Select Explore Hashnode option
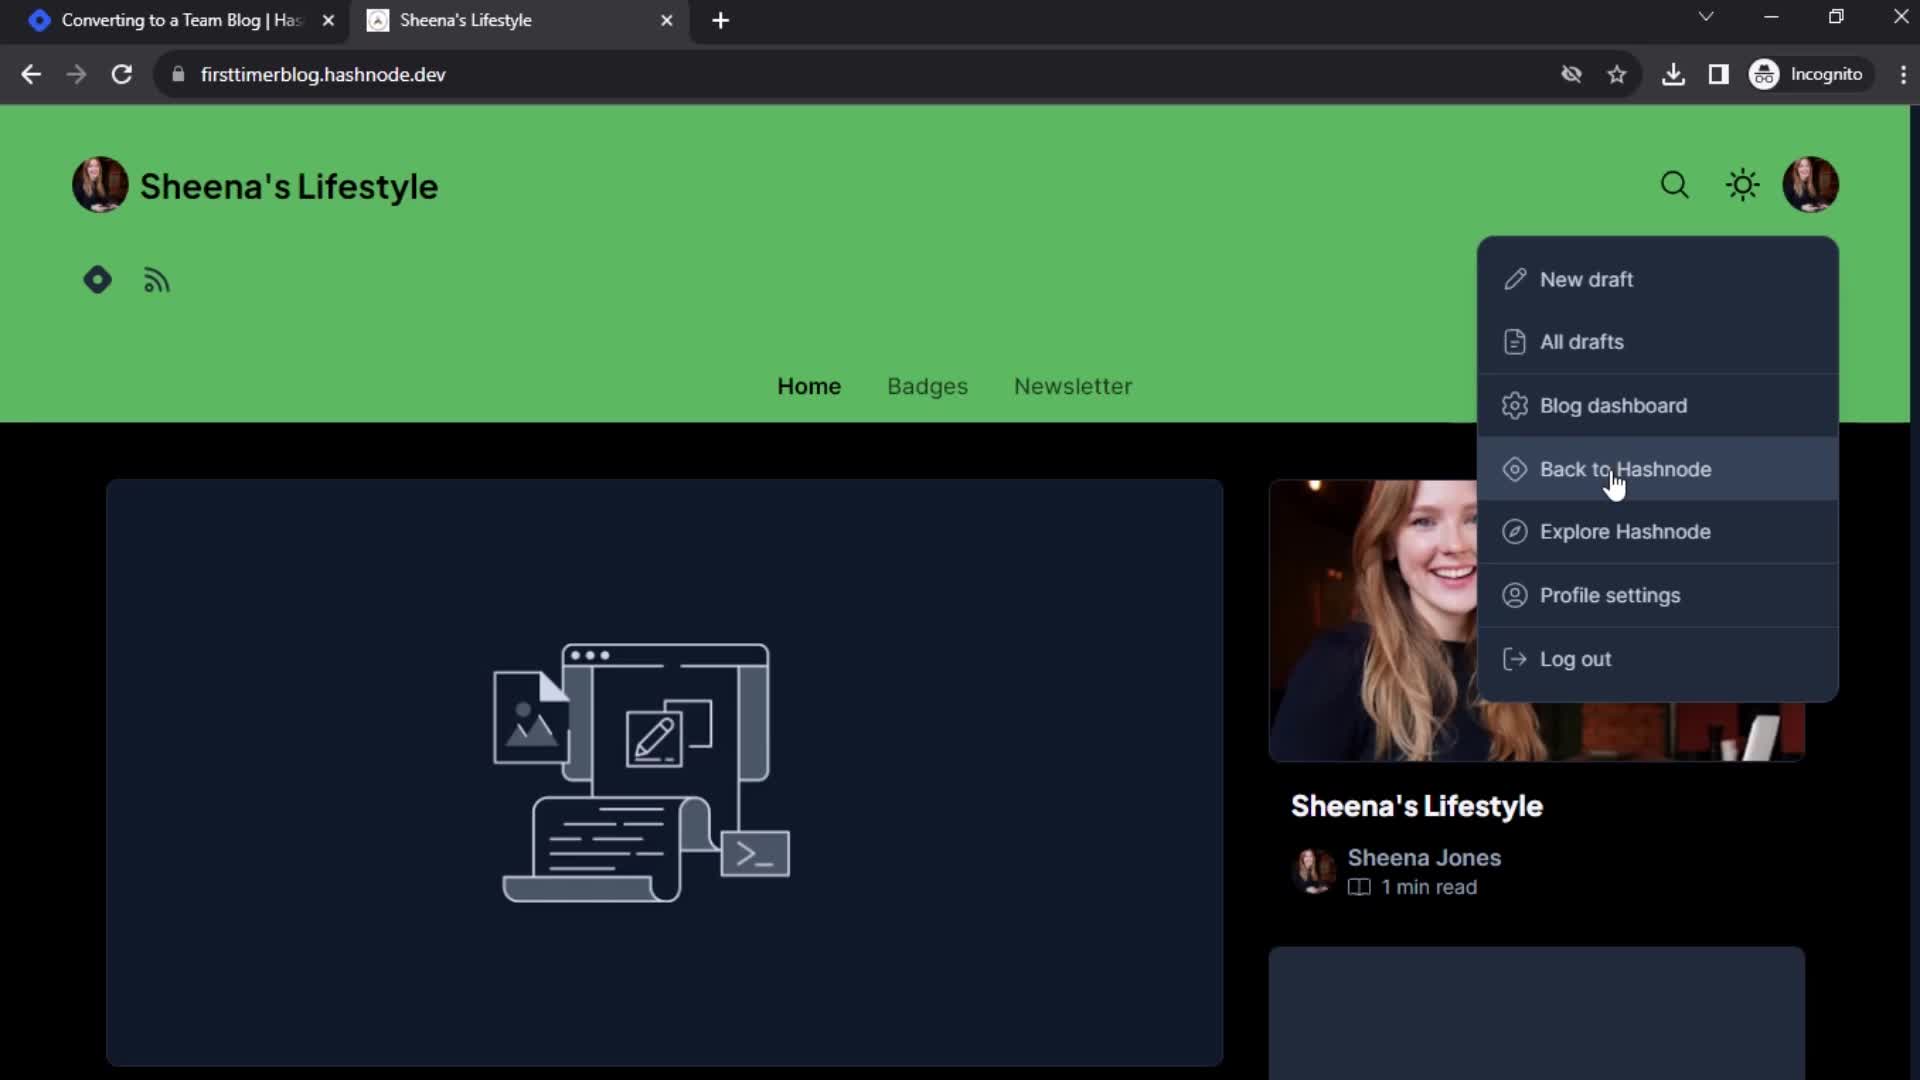The width and height of the screenshot is (1920, 1080). pos(1657,532)
